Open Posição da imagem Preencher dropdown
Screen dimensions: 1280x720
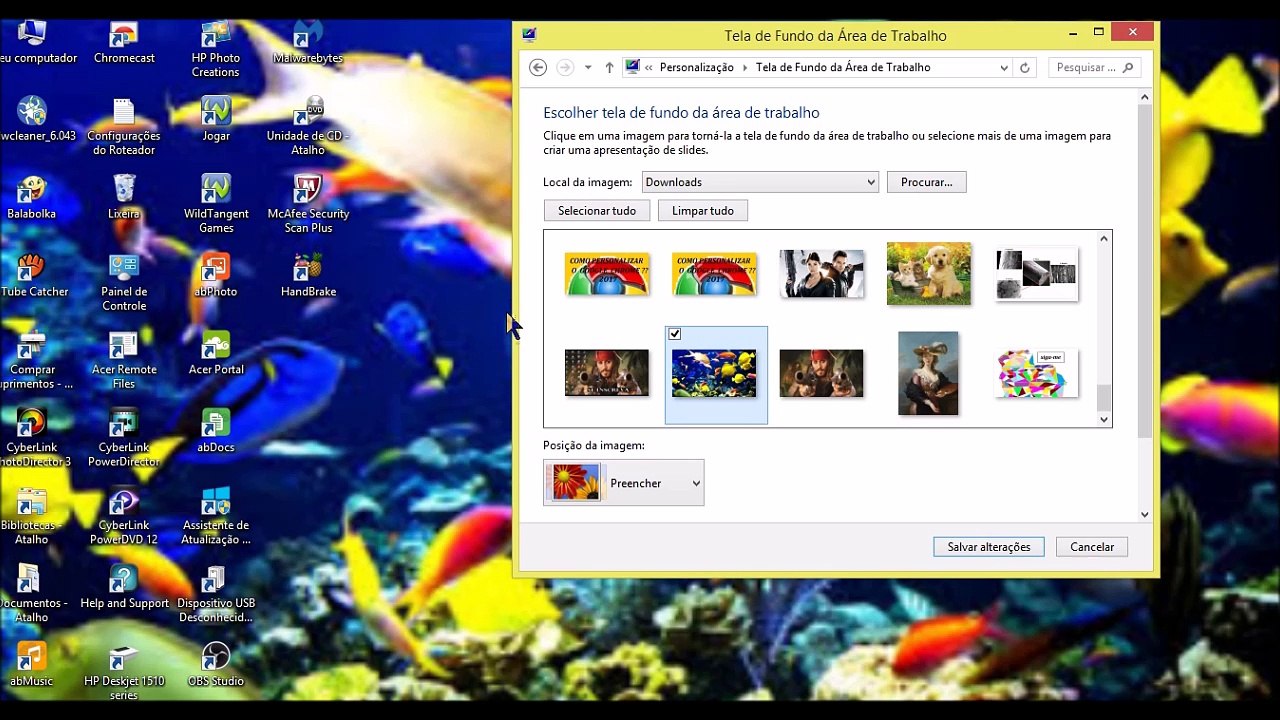pyautogui.click(x=623, y=483)
